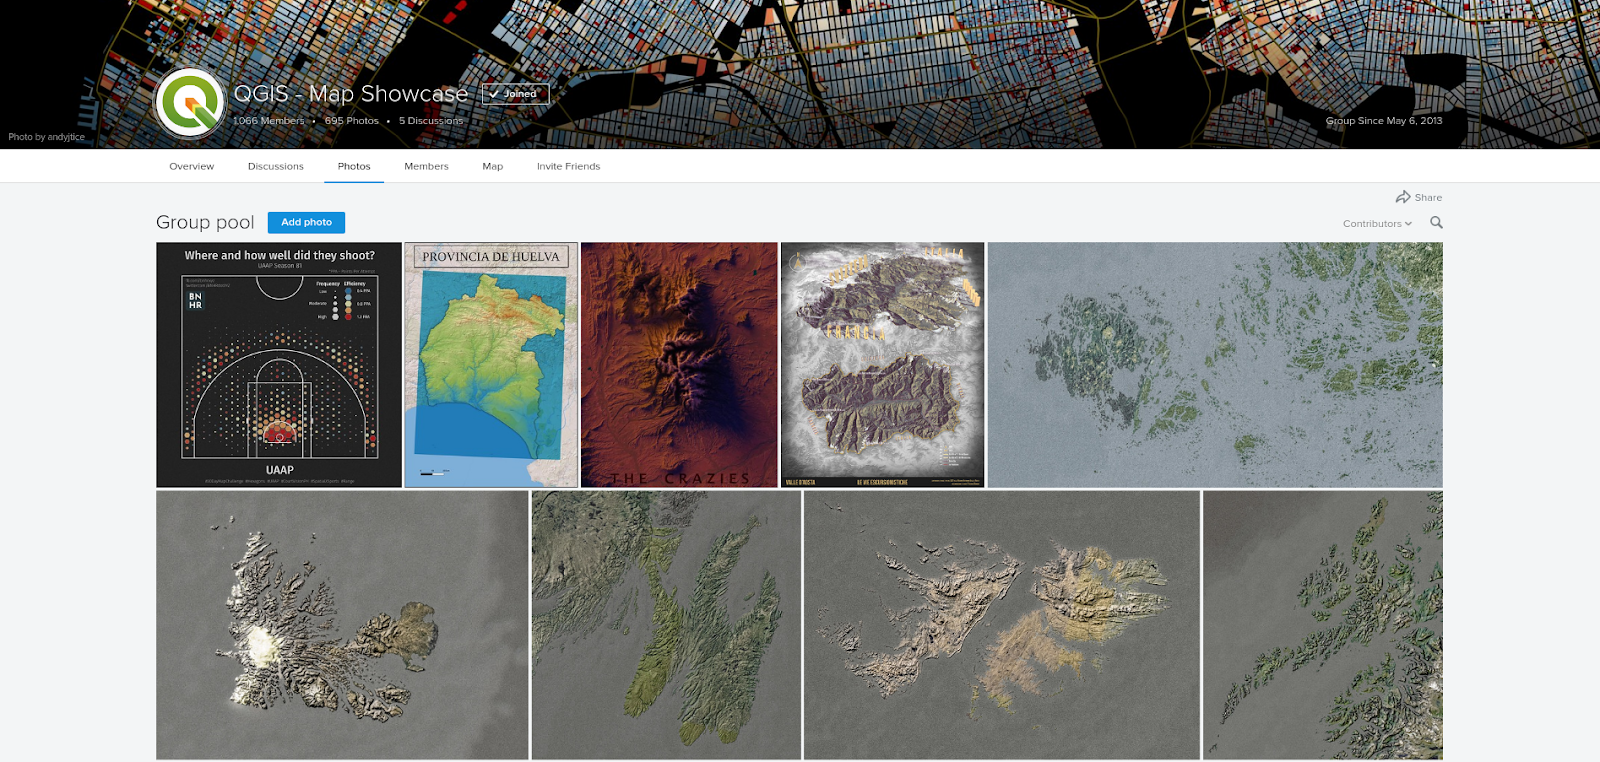This screenshot has height=762, width=1600.
Task: Expand the Contributors dropdown
Action: (1377, 224)
